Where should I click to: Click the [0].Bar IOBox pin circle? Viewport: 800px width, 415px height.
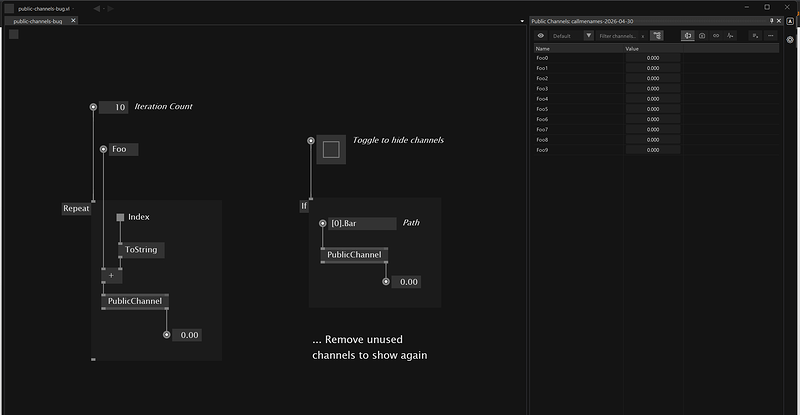322,223
